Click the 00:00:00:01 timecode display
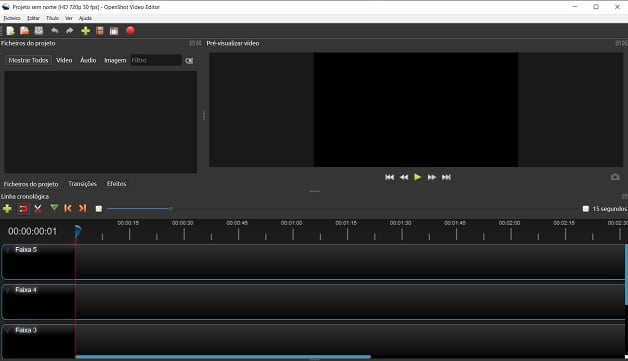The height and width of the screenshot is (361, 628). click(x=32, y=231)
